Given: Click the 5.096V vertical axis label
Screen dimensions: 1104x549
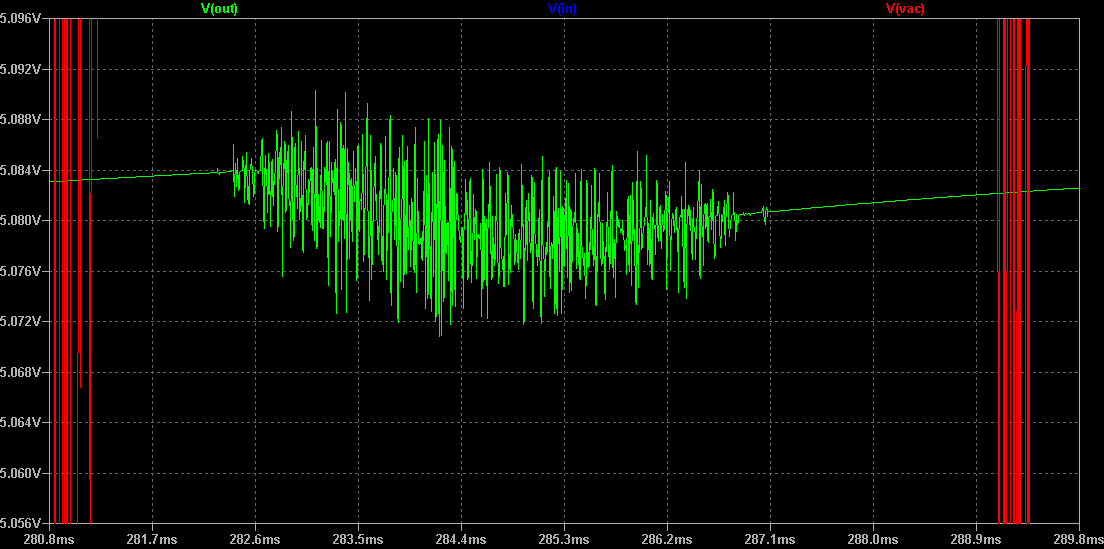Looking at the screenshot, I should (21, 18).
